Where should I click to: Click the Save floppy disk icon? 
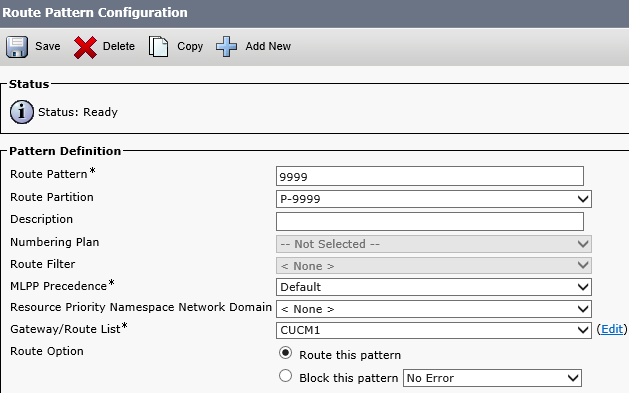[x=17, y=47]
